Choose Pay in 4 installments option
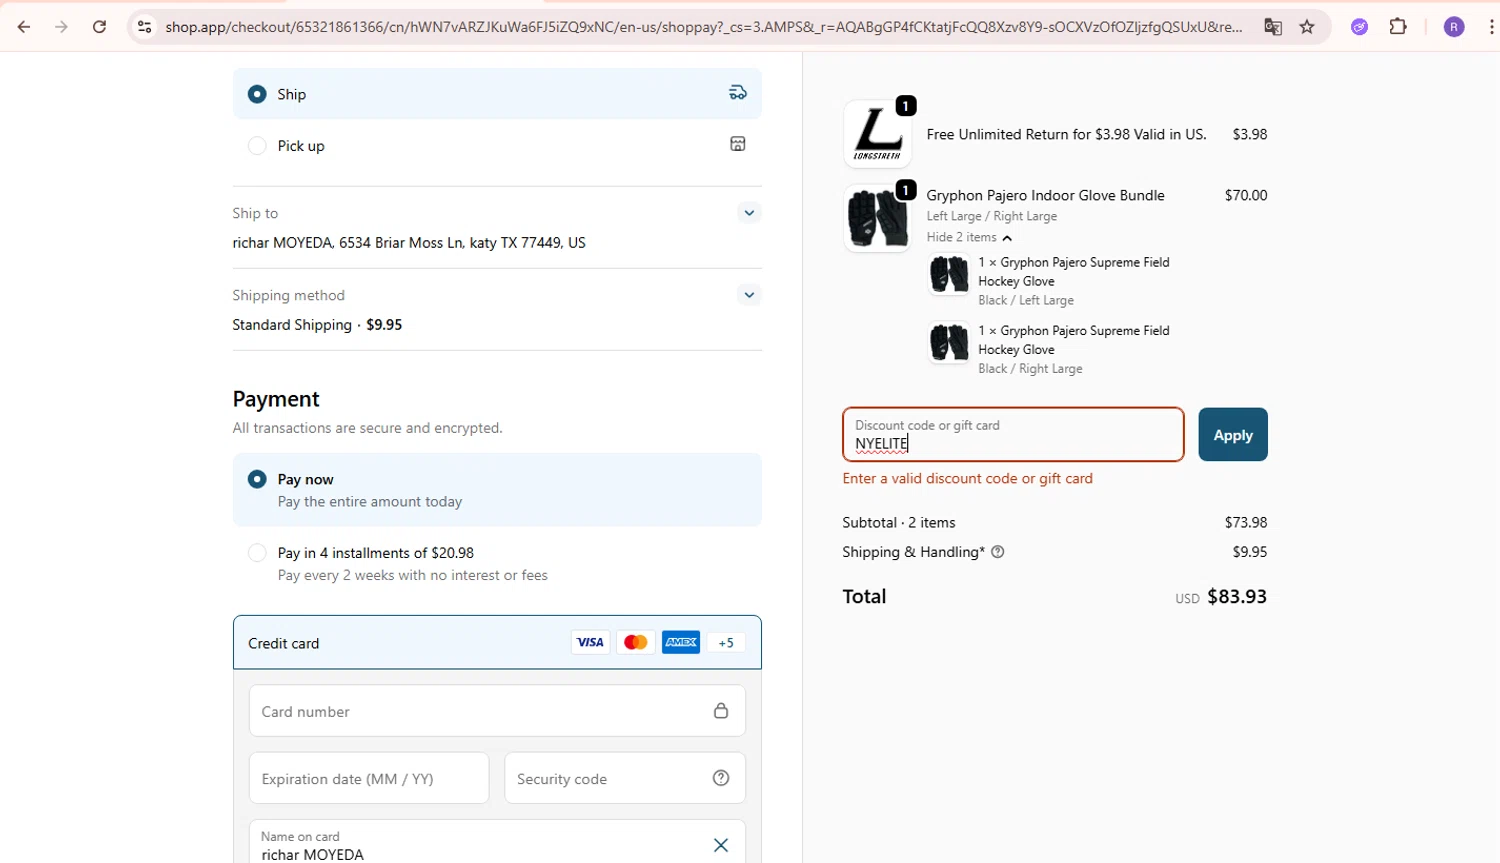 click(258, 553)
